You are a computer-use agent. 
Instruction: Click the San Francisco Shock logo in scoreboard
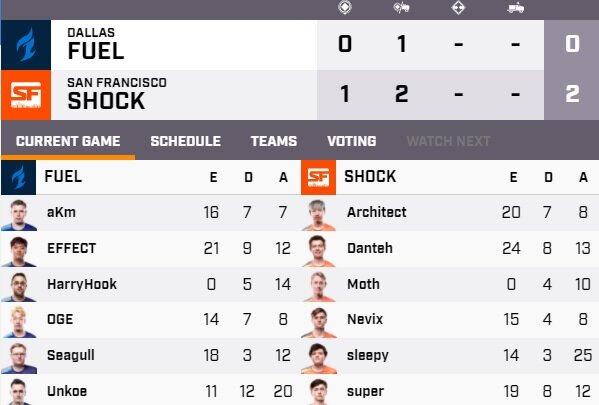(x=26, y=95)
